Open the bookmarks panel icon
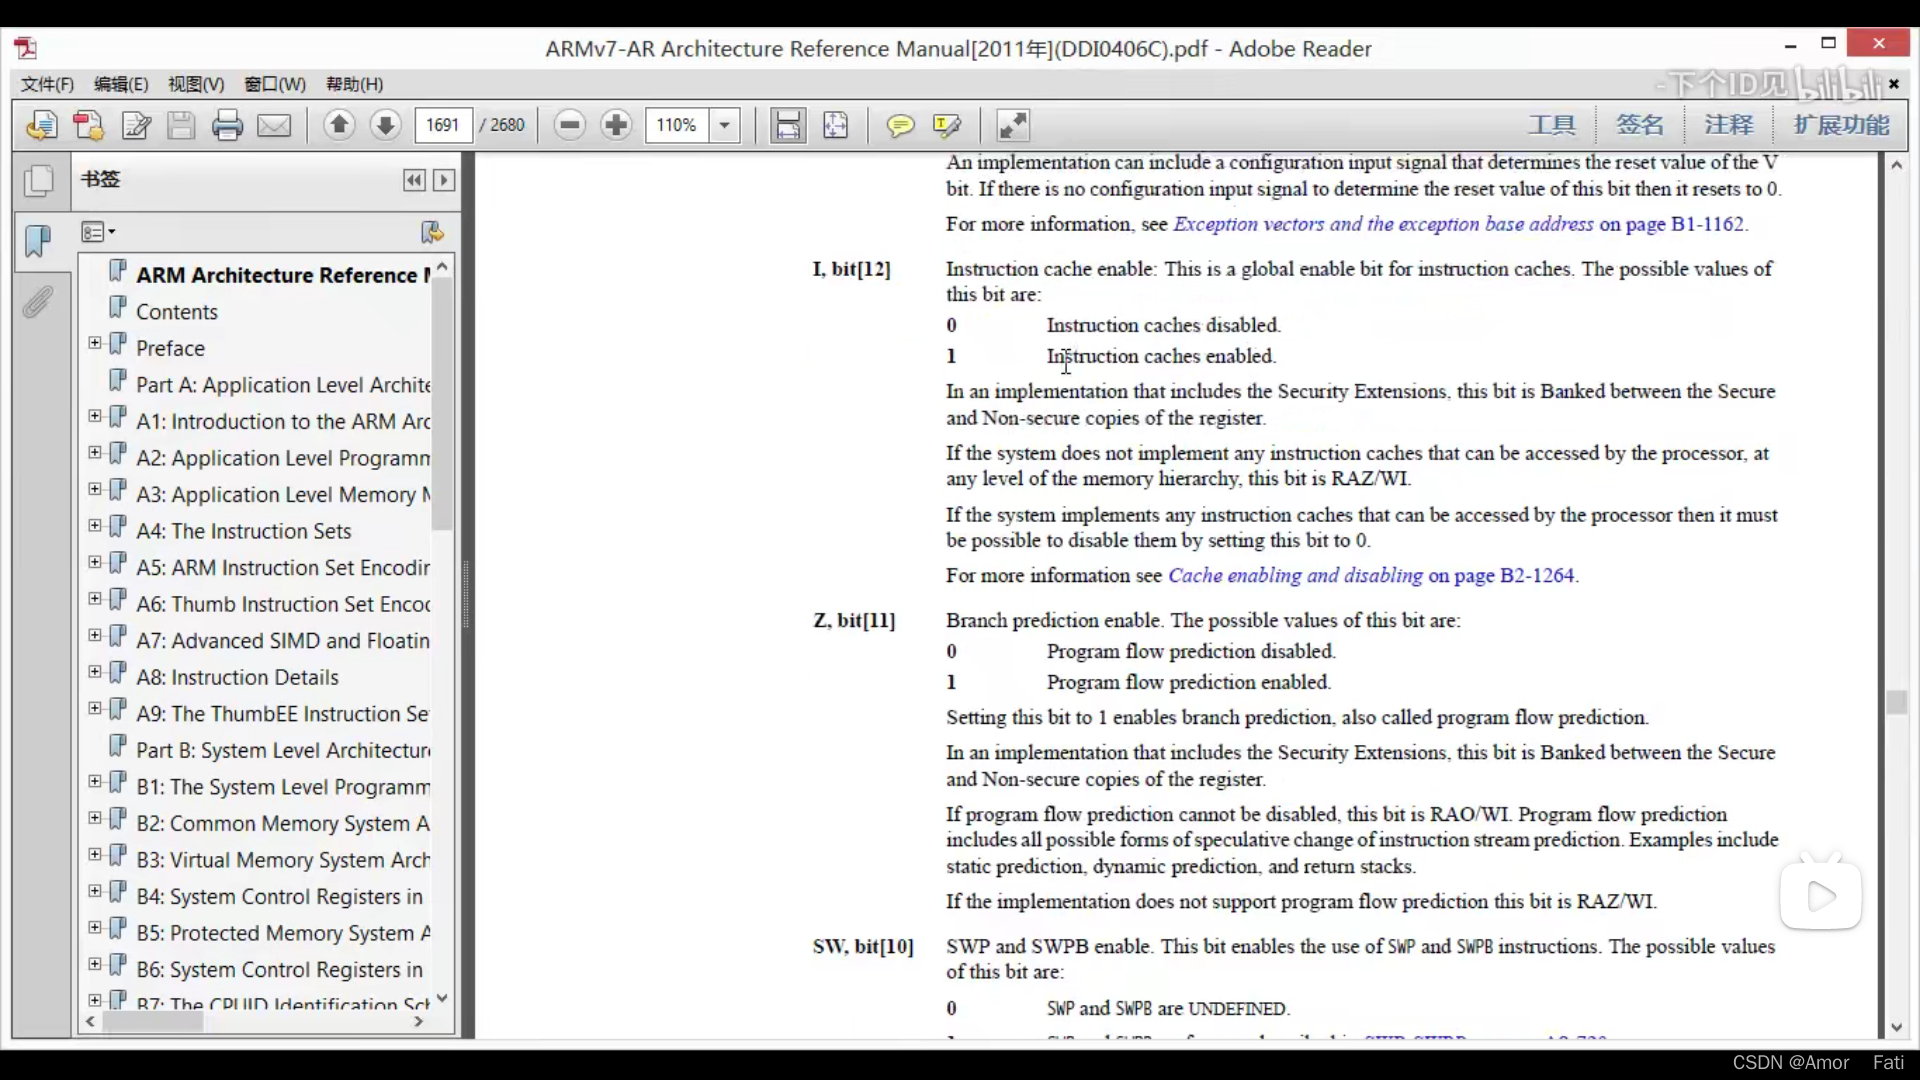The image size is (1920, 1080). coord(38,240)
